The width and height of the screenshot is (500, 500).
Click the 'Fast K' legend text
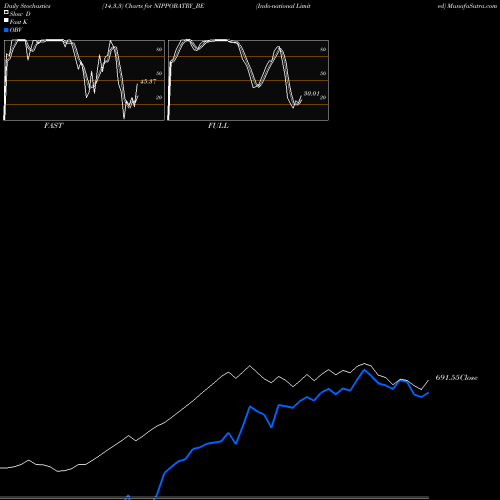(x=19, y=22)
